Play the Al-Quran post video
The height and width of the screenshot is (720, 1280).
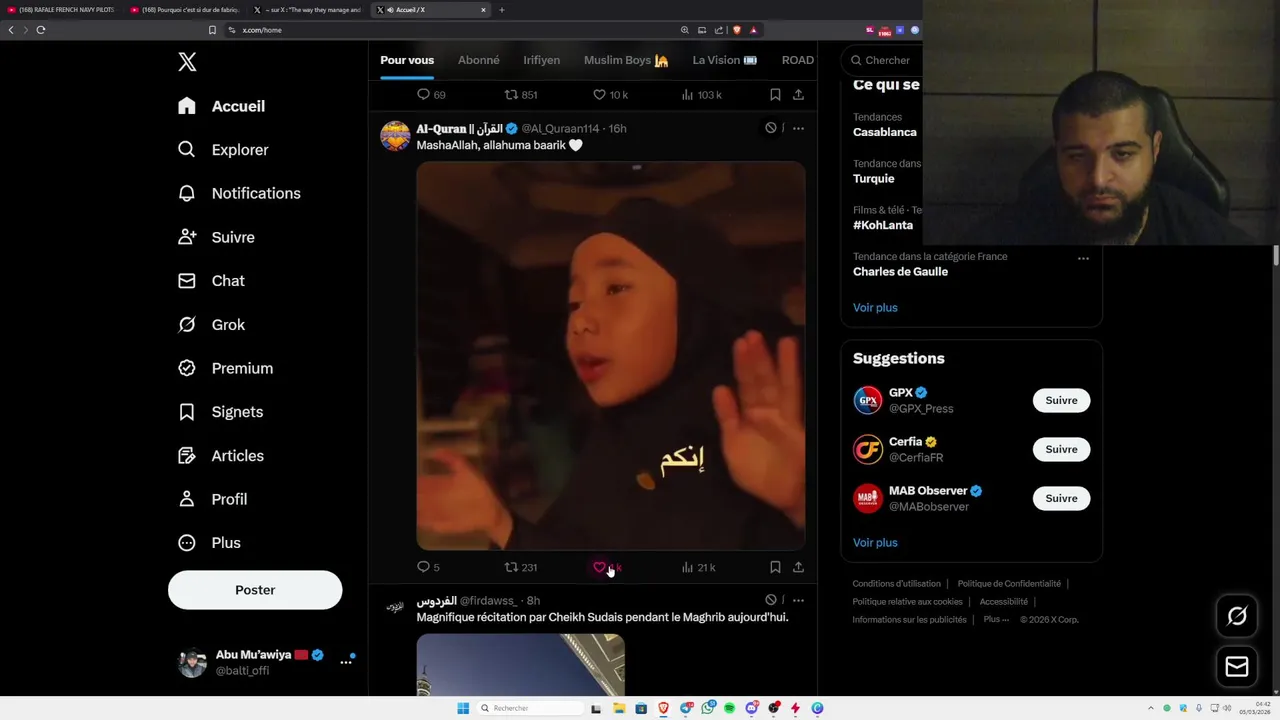coord(610,356)
